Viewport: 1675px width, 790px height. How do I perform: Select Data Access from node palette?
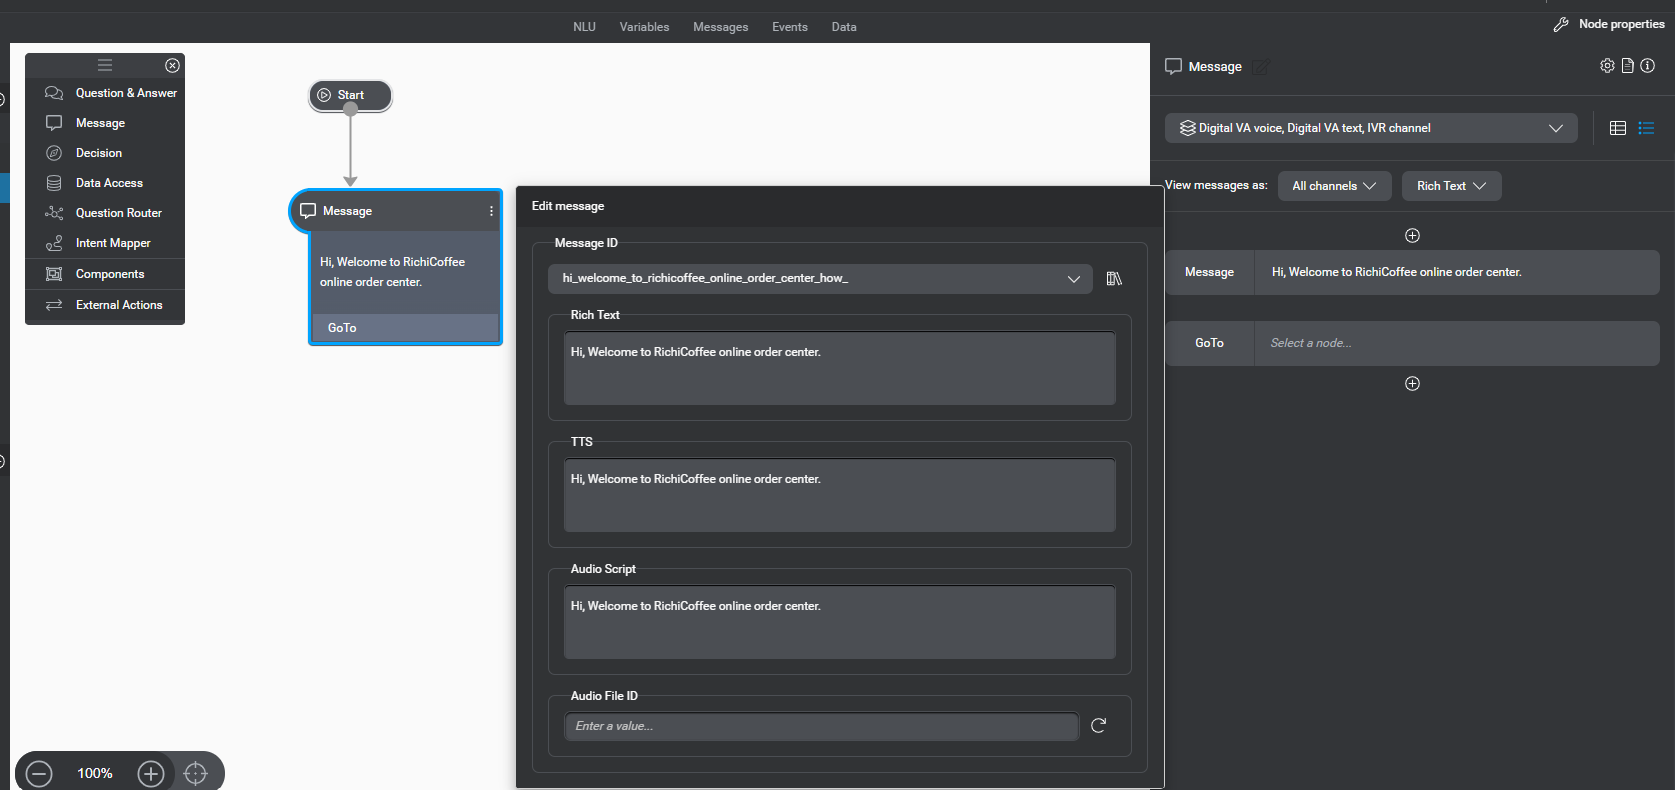click(109, 183)
